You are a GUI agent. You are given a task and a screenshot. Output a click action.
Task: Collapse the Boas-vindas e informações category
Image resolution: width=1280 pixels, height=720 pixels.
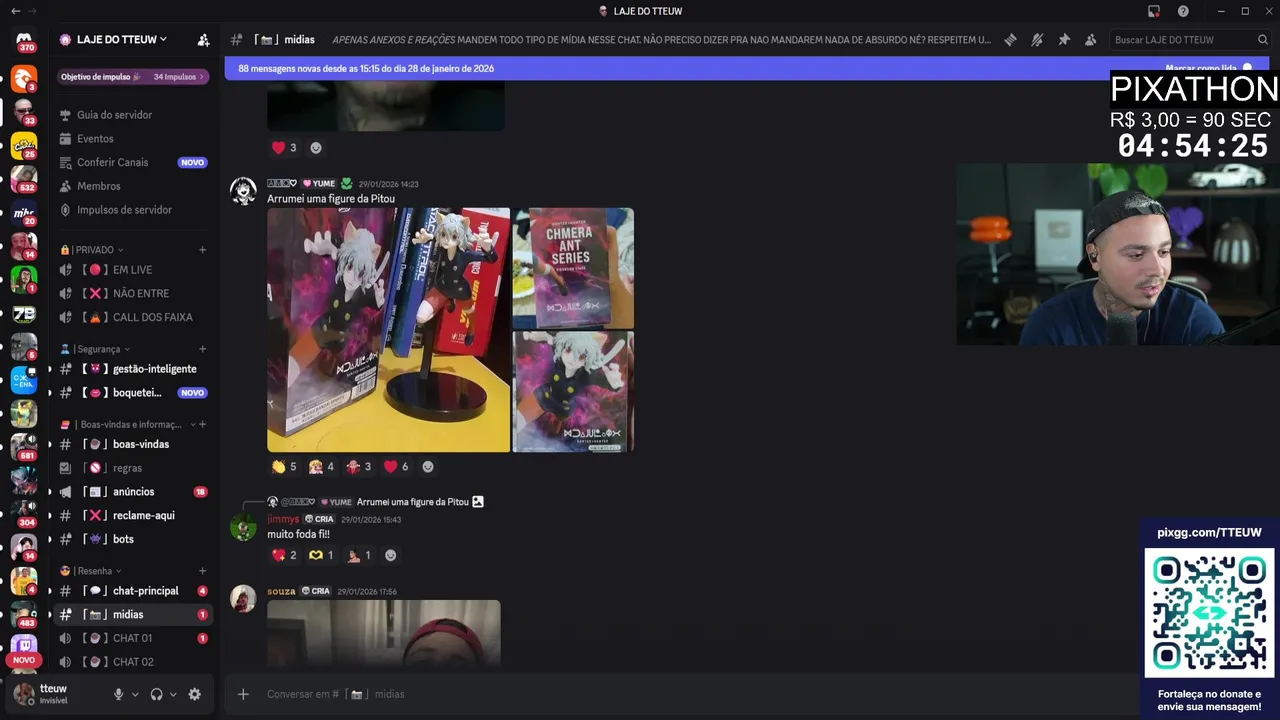click(x=126, y=425)
